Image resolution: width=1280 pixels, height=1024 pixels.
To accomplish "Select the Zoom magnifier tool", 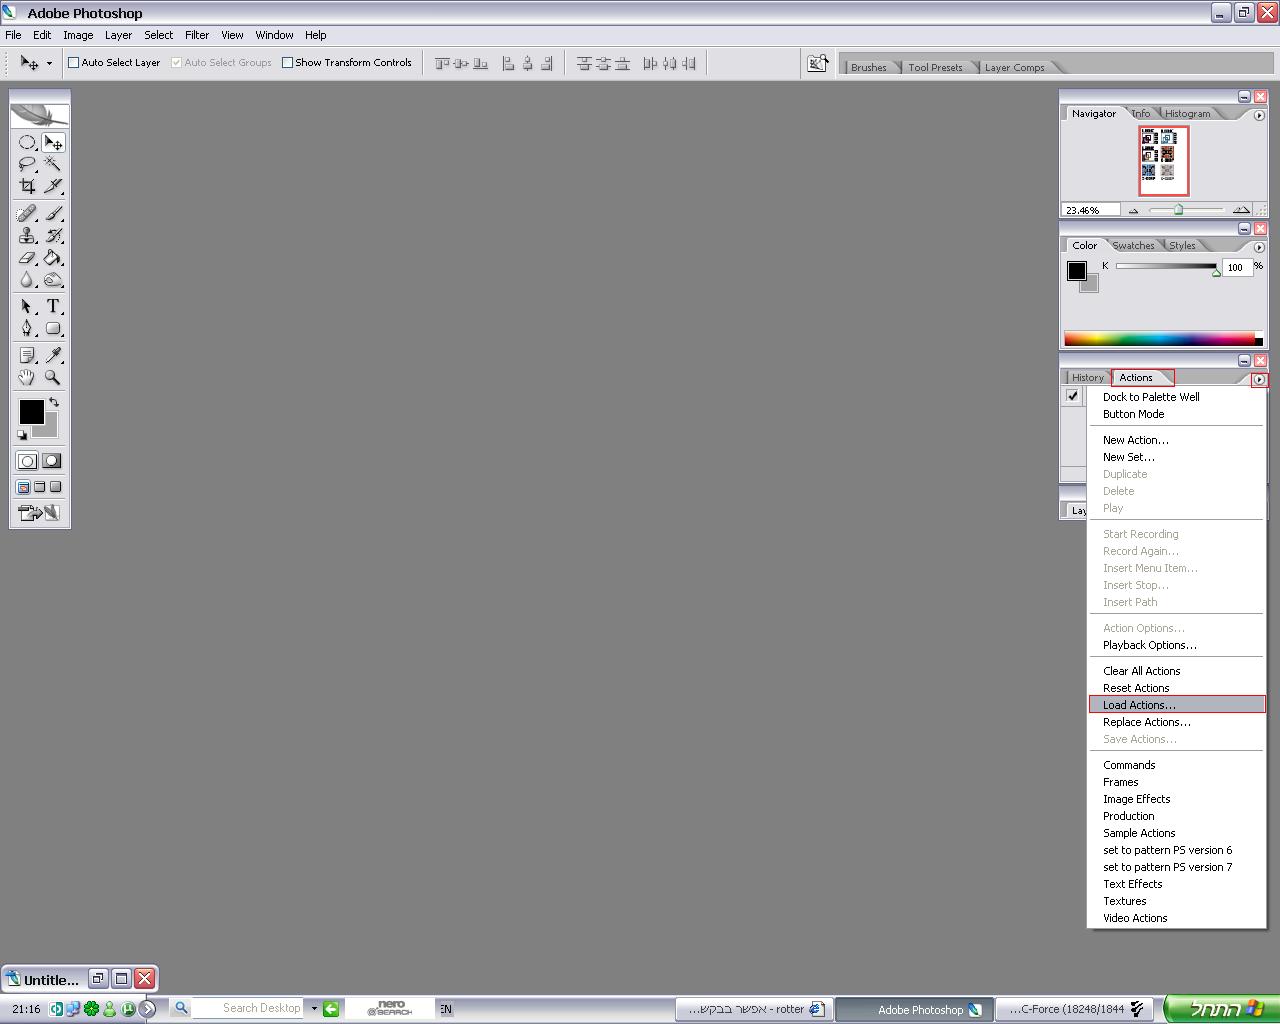I will 53,378.
